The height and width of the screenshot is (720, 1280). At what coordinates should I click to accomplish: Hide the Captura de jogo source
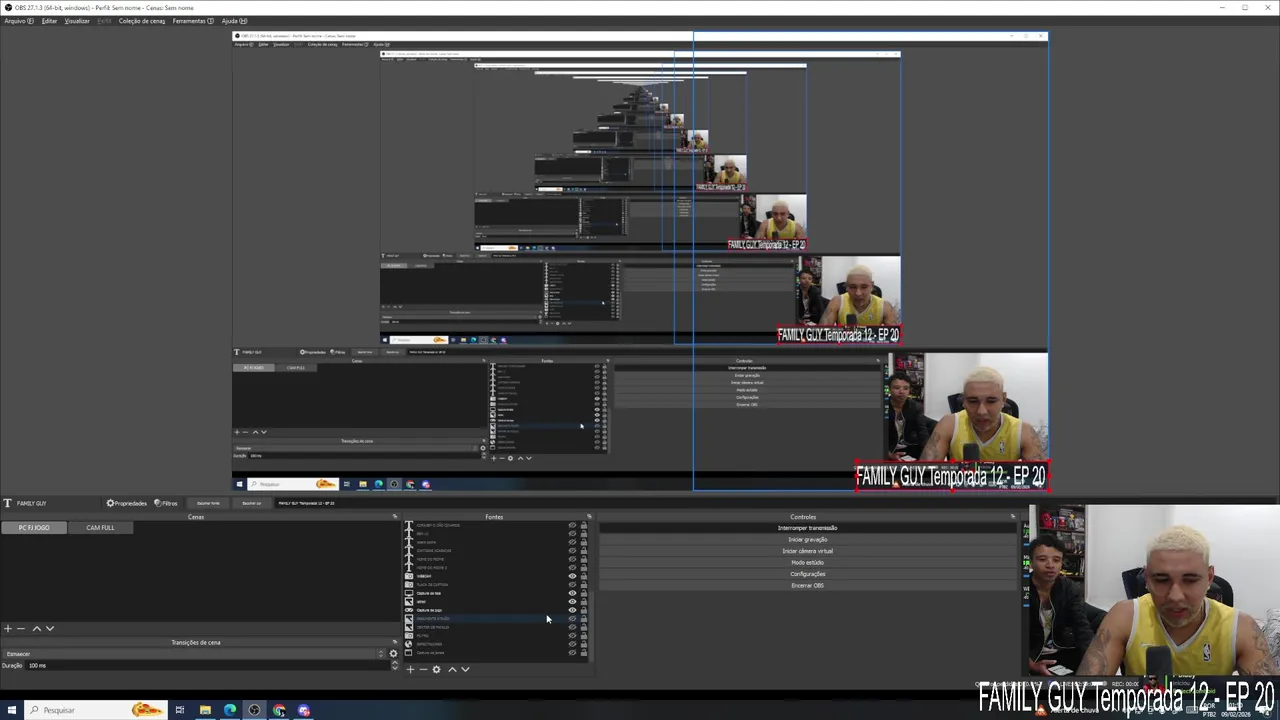(x=572, y=610)
